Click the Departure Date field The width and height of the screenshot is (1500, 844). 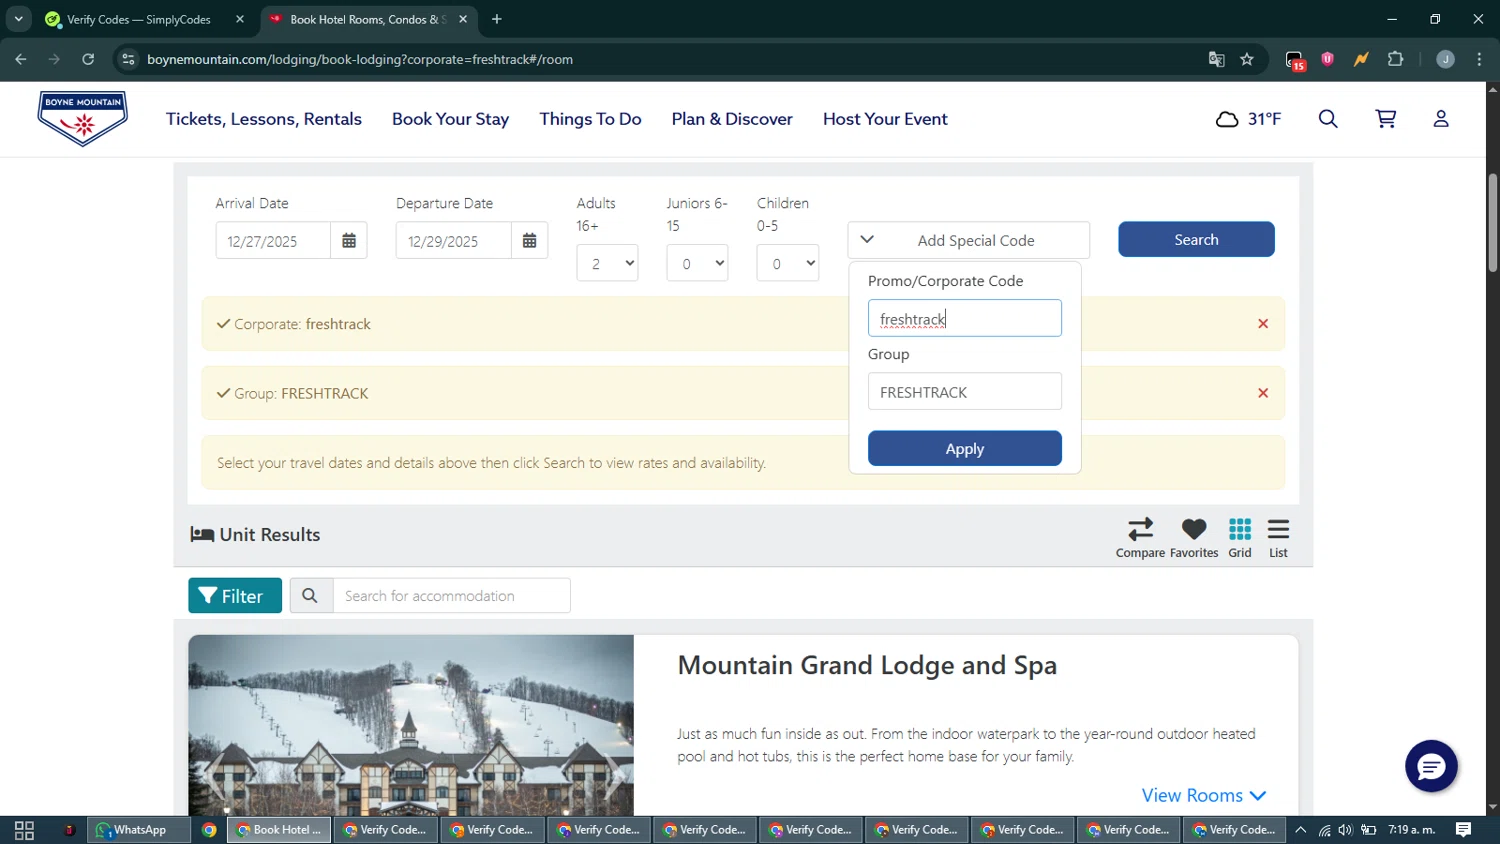[453, 241]
